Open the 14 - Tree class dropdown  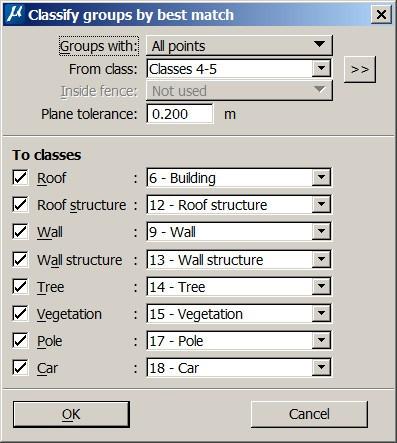point(239,286)
